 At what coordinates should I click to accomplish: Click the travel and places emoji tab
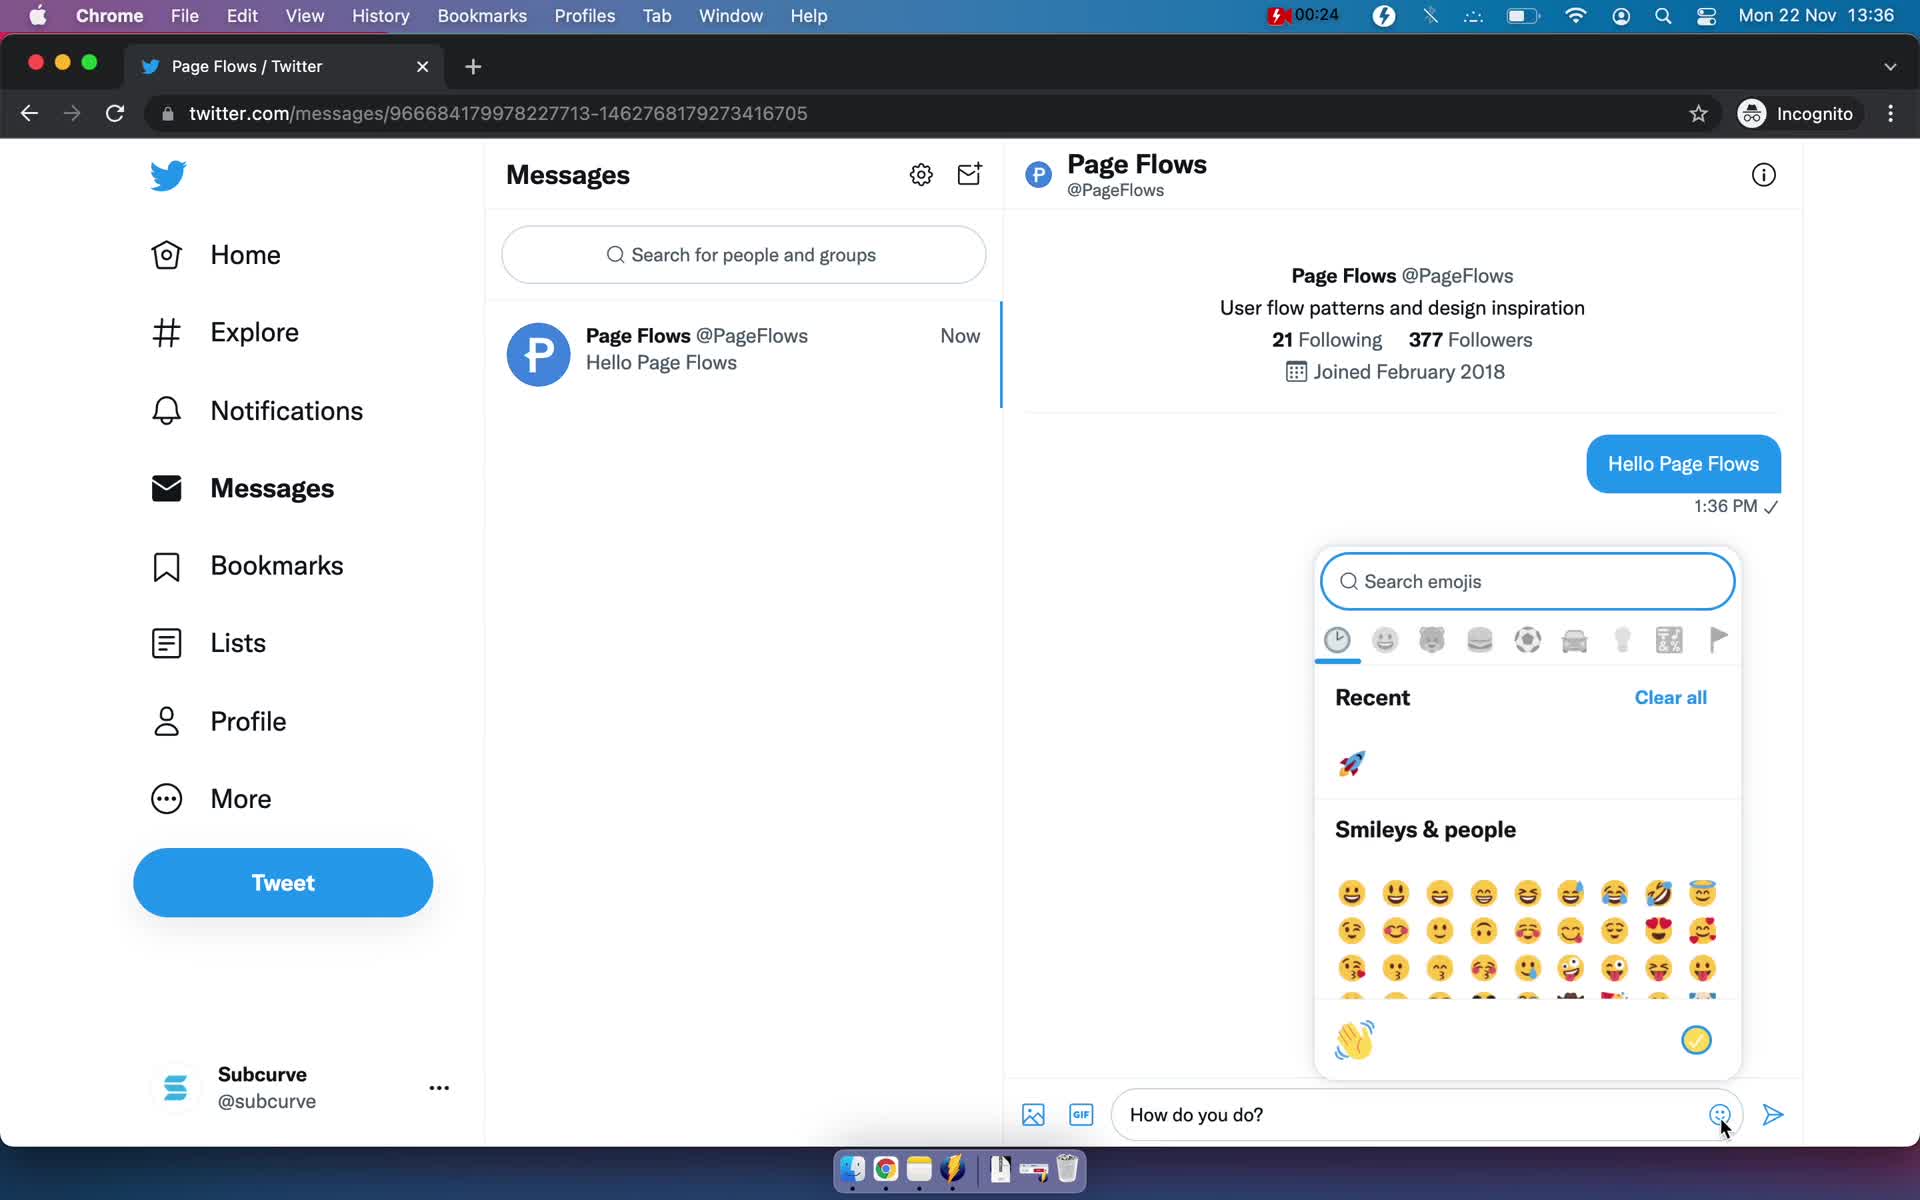tap(1574, 639)
